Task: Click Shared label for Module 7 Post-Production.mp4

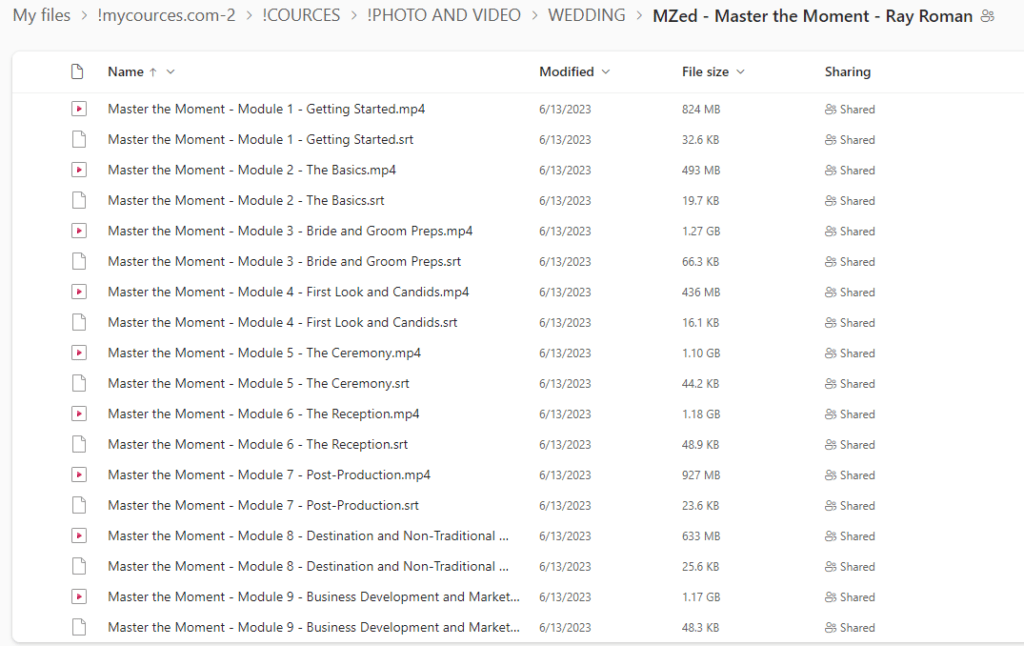Action: click(857, 475)
